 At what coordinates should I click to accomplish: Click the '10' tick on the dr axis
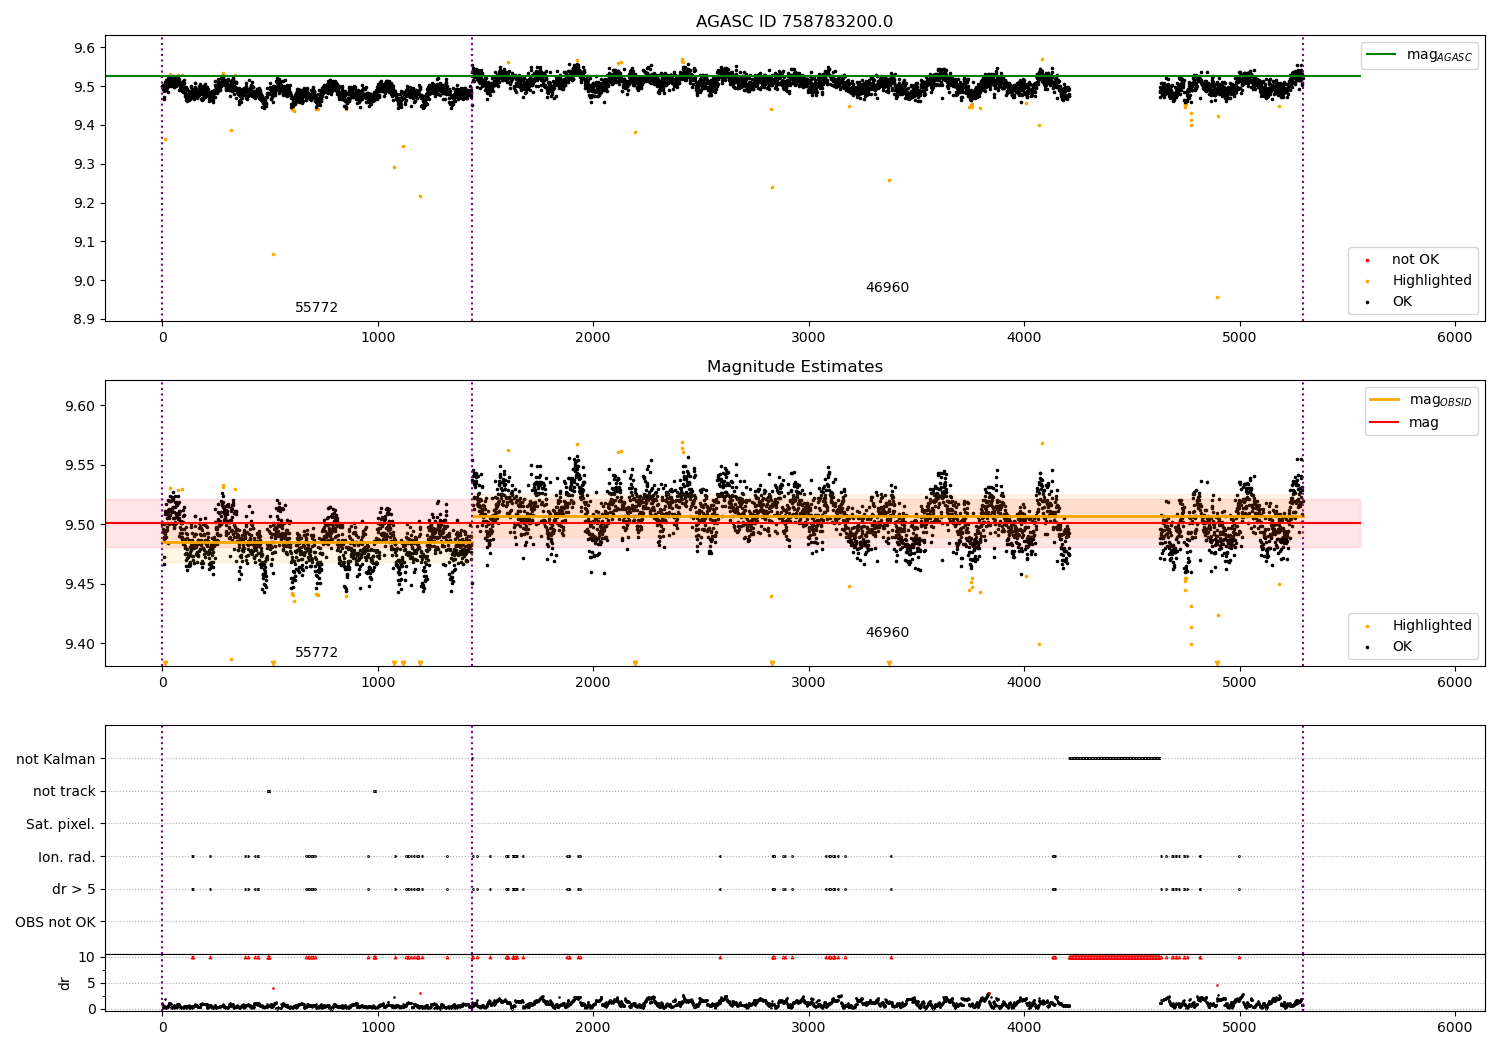pos(87,957)
